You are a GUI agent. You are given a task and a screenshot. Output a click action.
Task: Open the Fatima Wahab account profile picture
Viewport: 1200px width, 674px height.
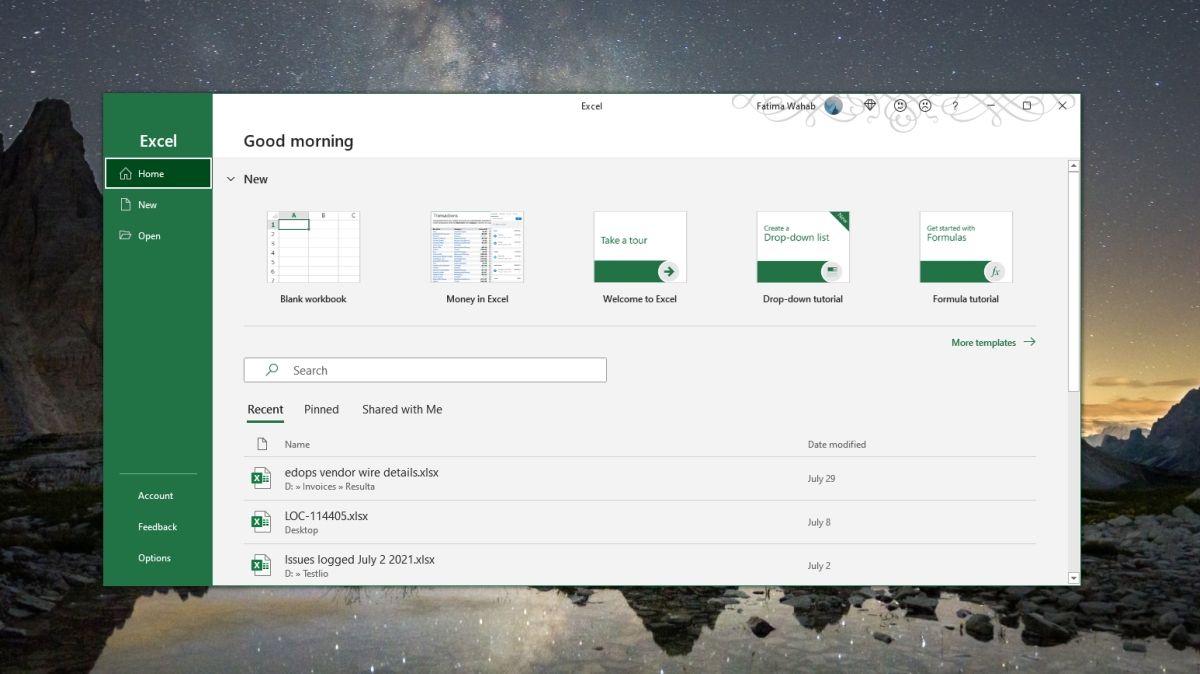pyautogui.click(x=833, y=105)
